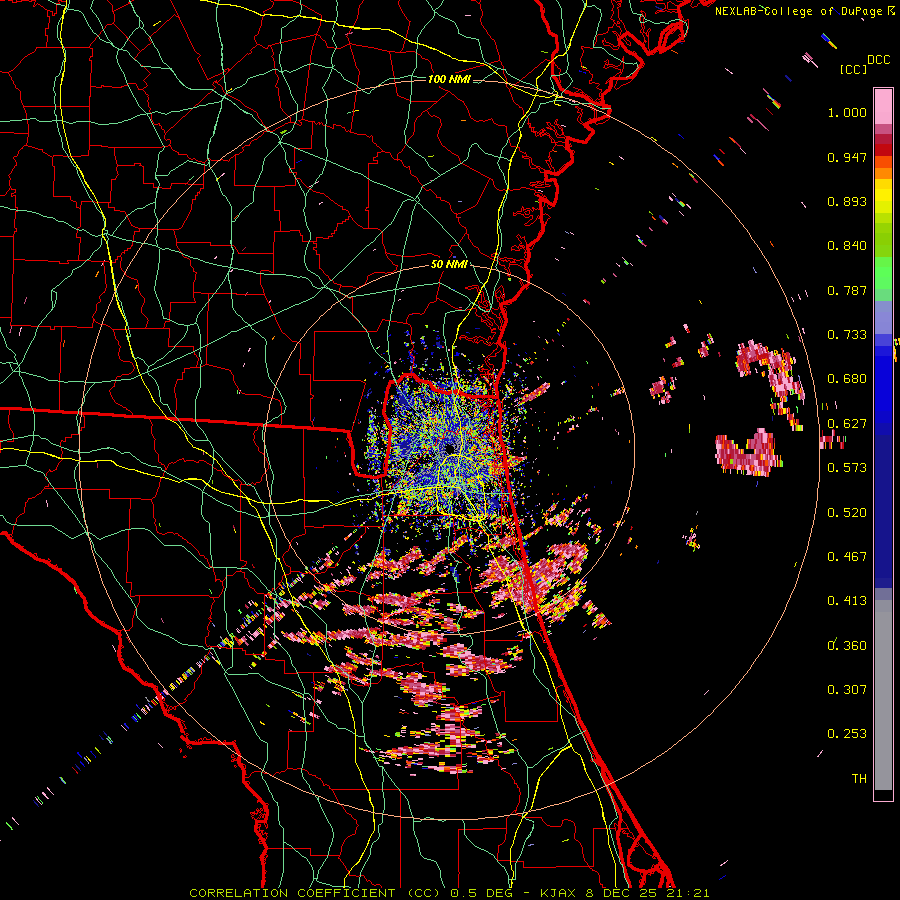Click the 0.253 scale value
This screenshot has height=900, width=900.
click(x=847, y=734)
